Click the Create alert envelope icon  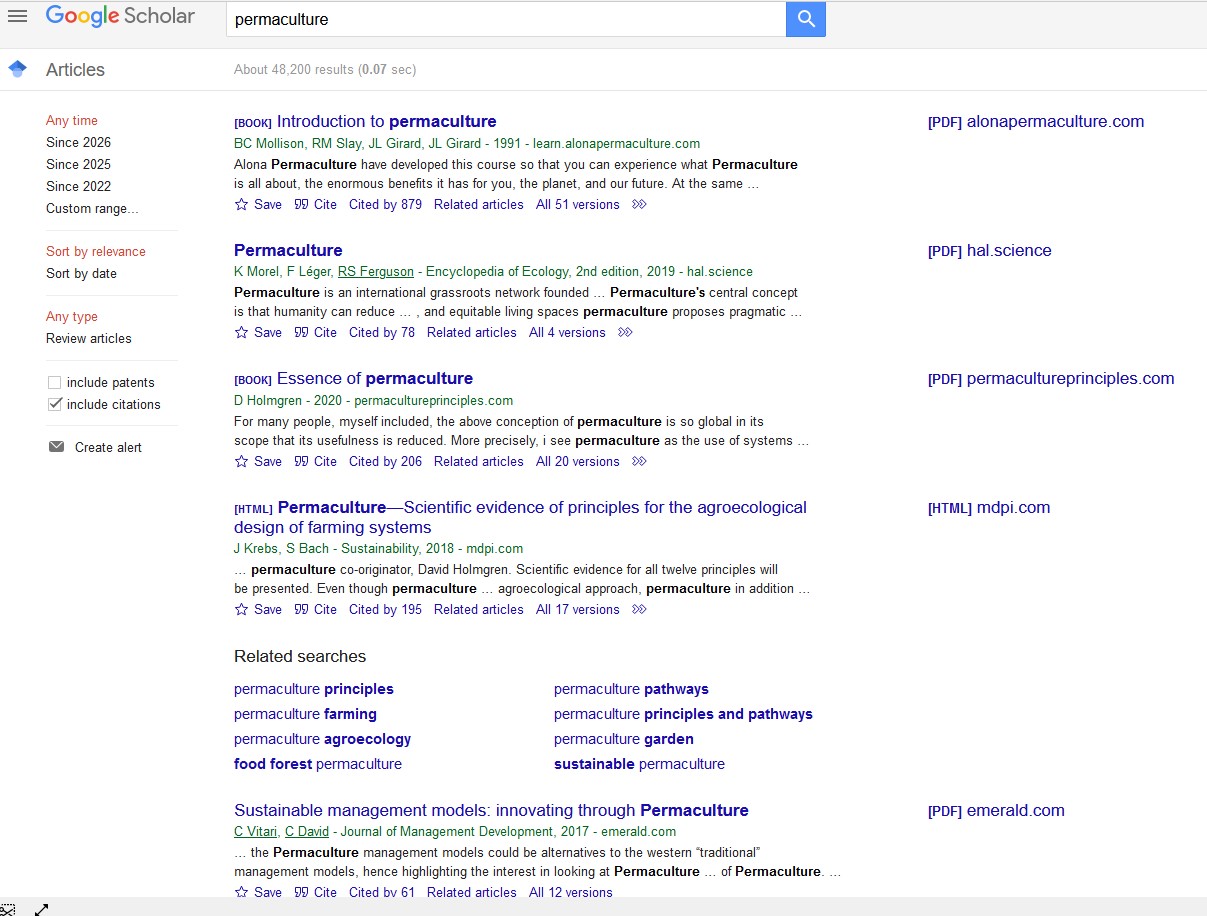tap(57, 447)
